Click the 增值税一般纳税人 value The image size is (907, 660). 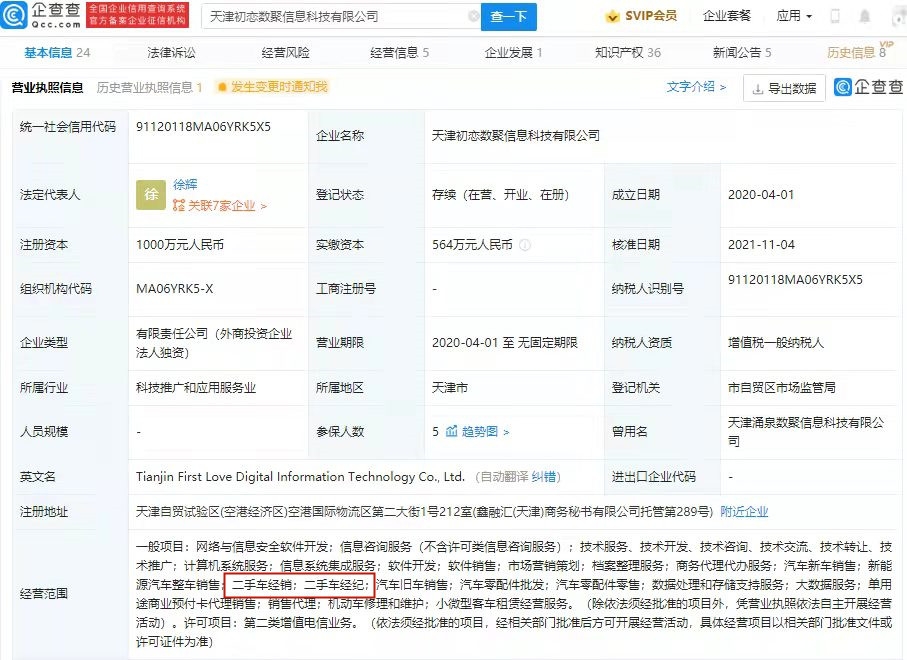(776, 343)
